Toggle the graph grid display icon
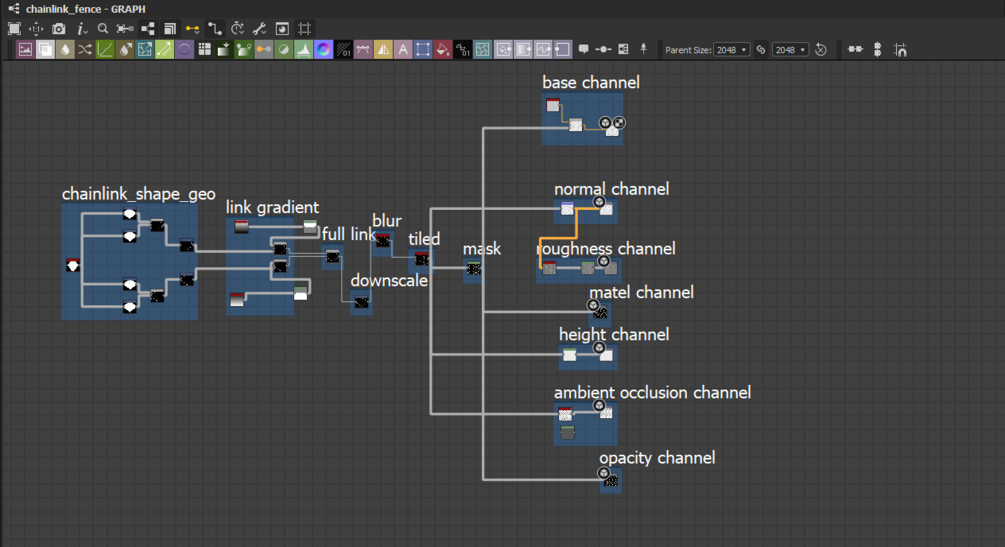The height and width of the screenshot is (547, 1005). click(304, 29)
